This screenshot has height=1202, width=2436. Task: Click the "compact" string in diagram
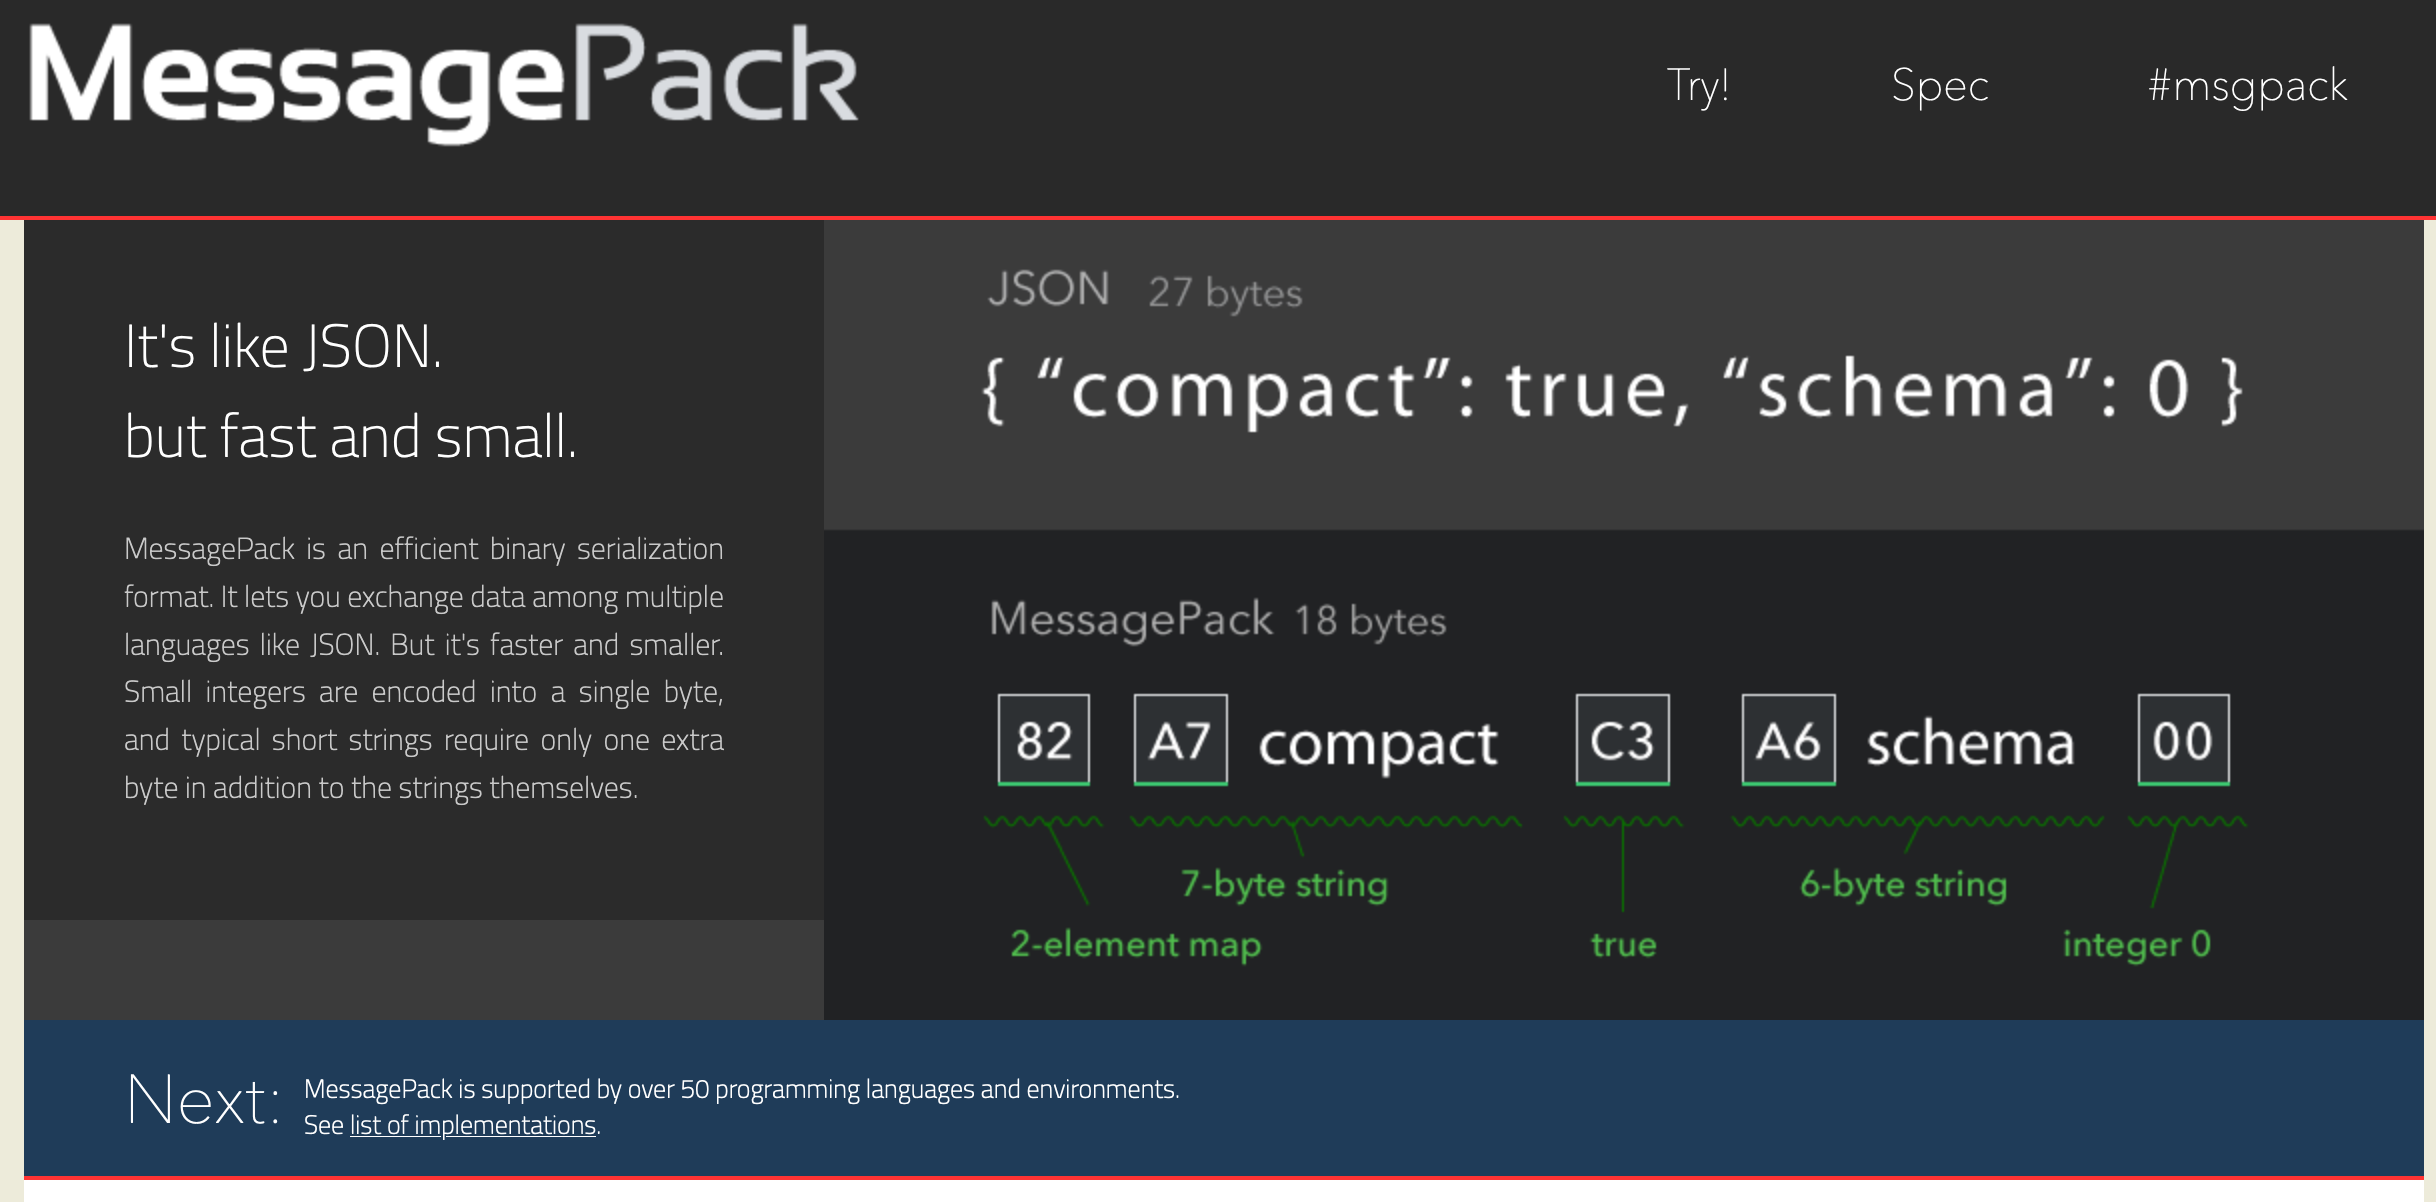point(1378,745)
